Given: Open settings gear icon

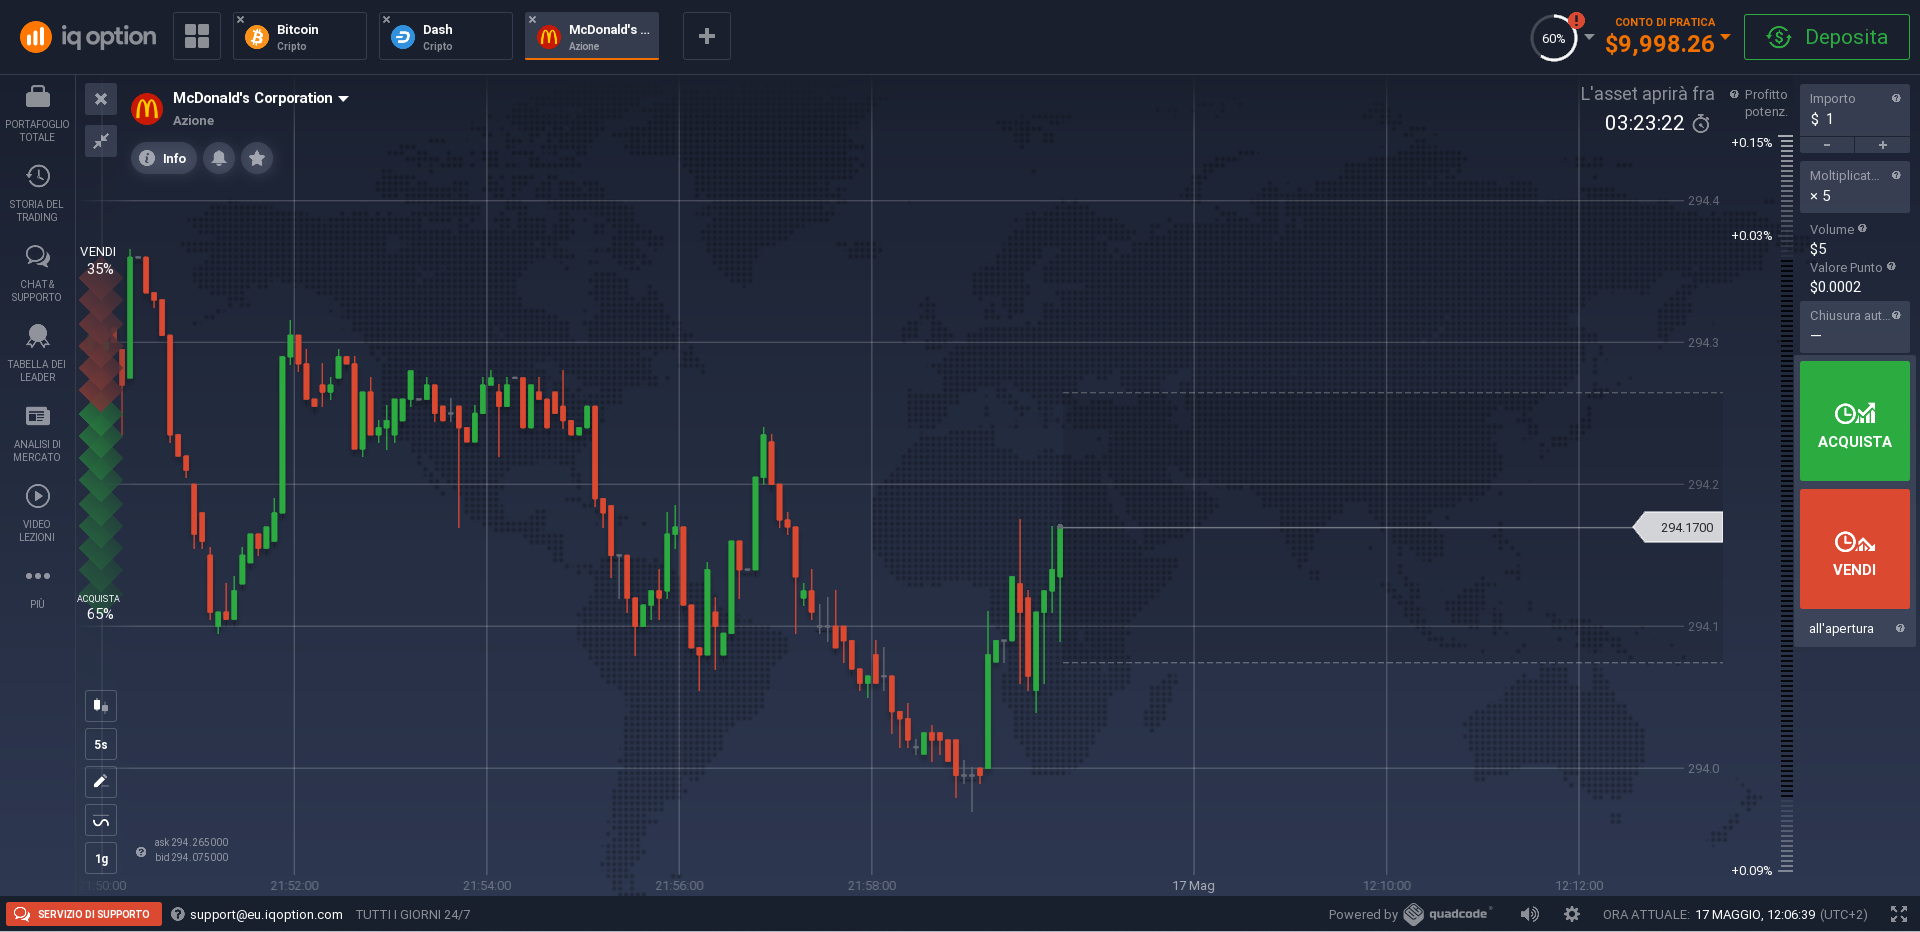Looking at the screenshot, I should (x=1572, y=914).
